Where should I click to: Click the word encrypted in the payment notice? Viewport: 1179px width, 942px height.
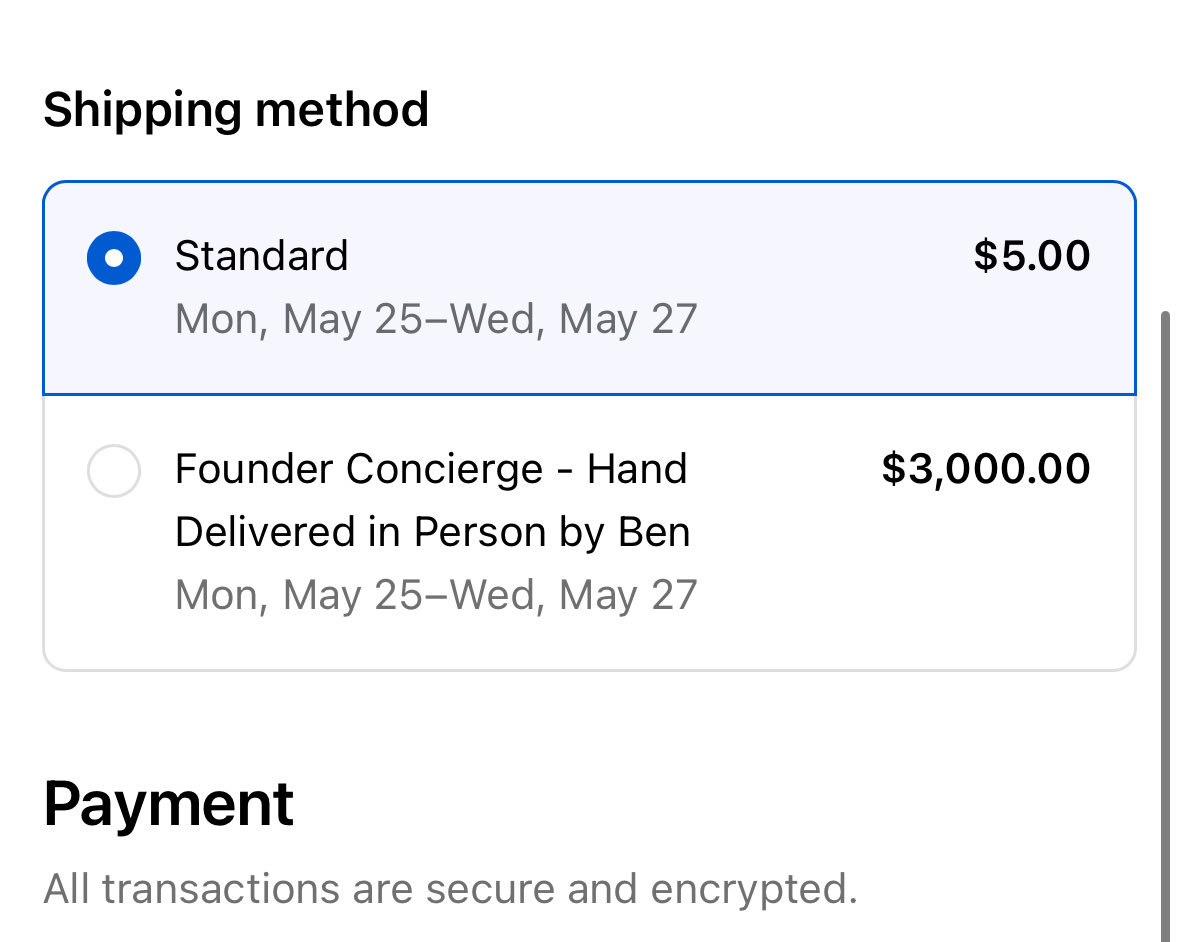[753, 891]
